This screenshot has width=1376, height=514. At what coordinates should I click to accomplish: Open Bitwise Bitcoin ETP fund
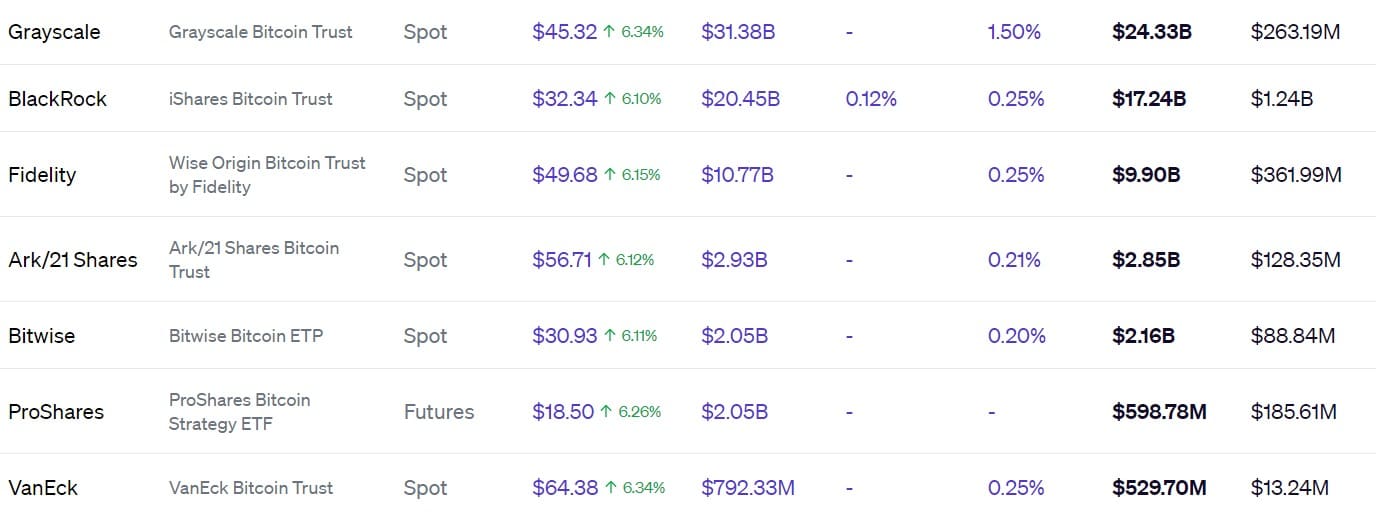(x=246, y=336)
